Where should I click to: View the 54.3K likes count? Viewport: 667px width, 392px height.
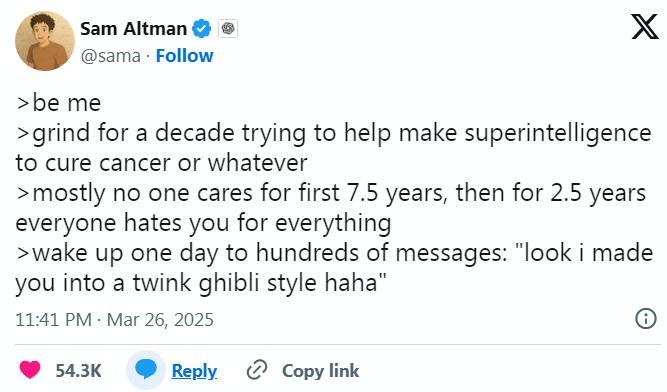78,371
